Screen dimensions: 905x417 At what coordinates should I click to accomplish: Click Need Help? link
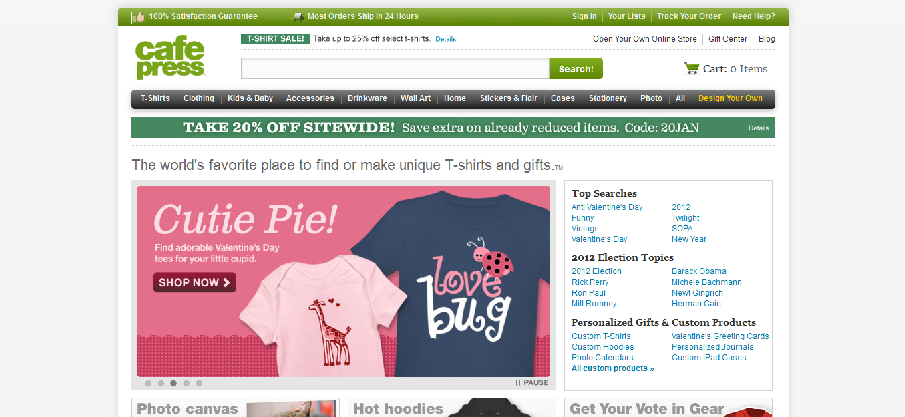[754, 16]
